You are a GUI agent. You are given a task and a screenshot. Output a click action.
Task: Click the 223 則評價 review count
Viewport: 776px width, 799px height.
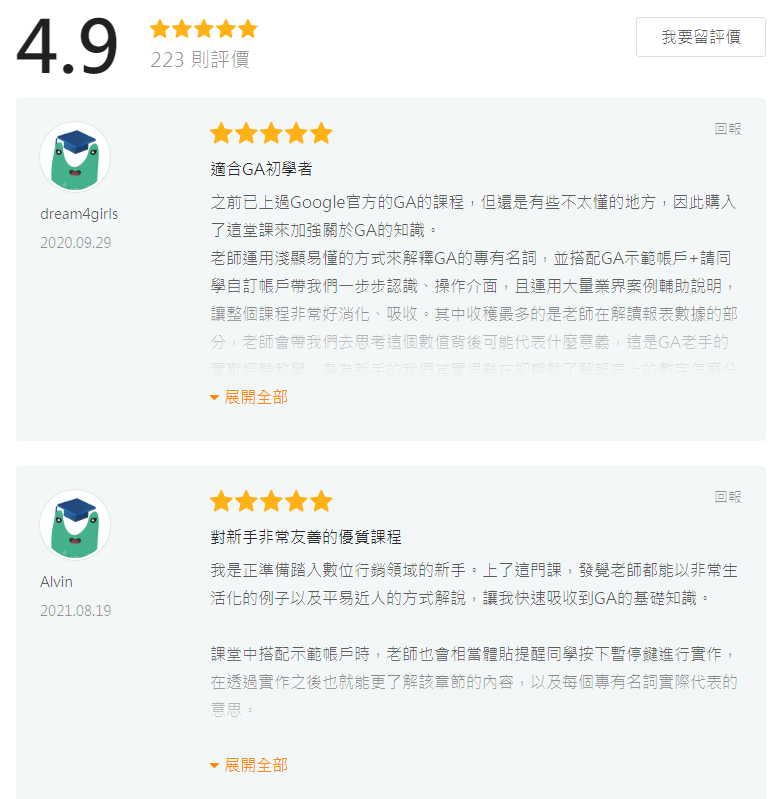click(199, 60)
